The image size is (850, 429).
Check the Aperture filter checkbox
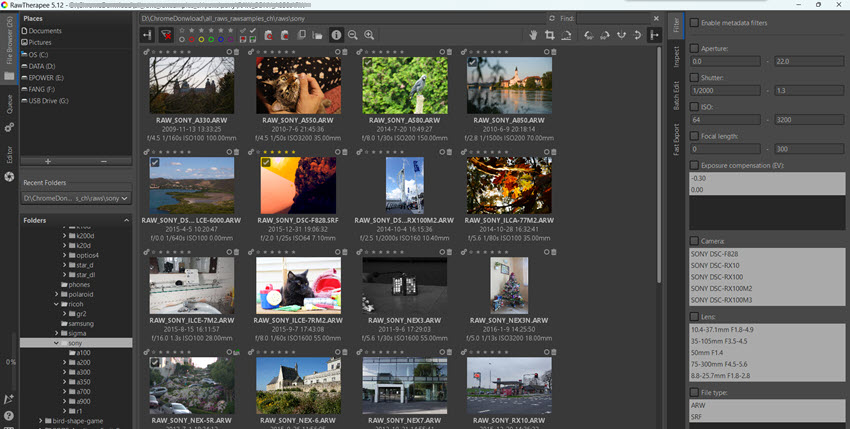[694, 48]
